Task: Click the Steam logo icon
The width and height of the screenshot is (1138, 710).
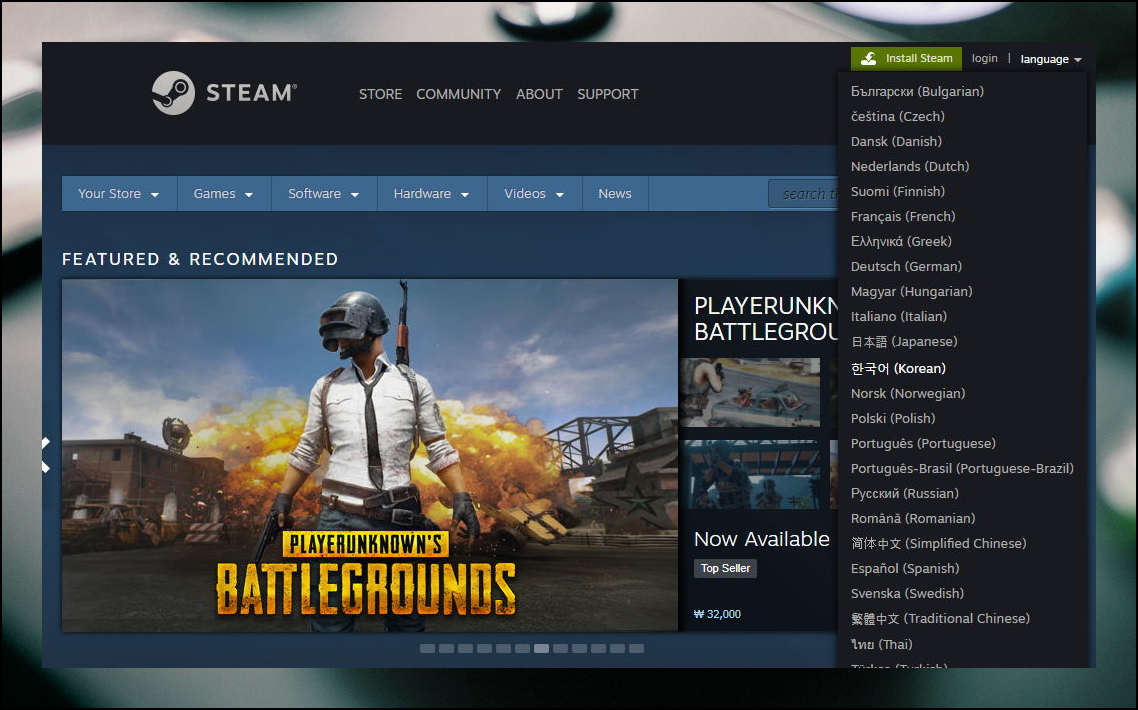Action: [x=173, y=93]
